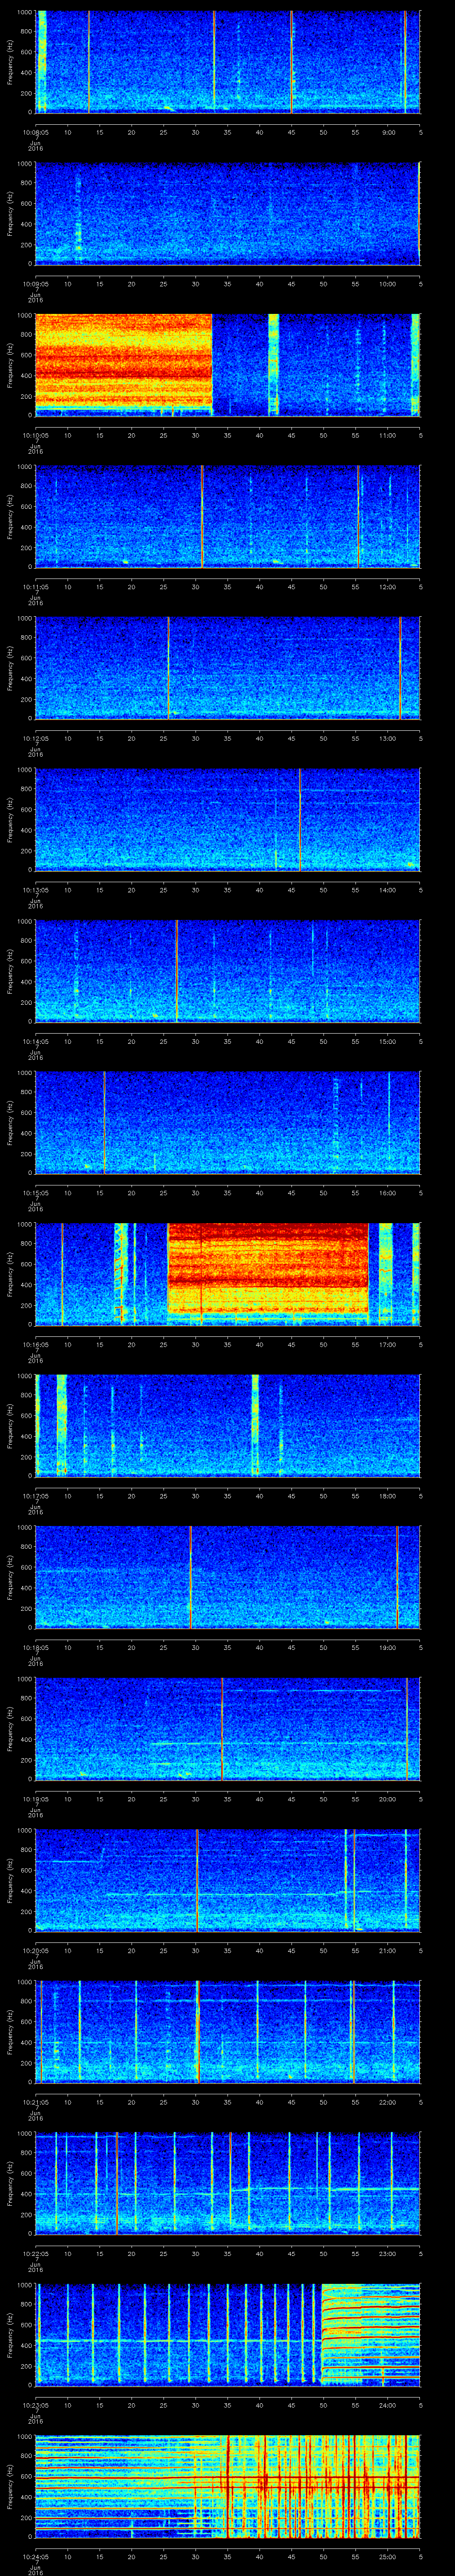The width and height of the screenshot is (455, 2576).
Task: Click the 25:00 minute tick label
Action: pyautogui.click(x=388, y=2556)
